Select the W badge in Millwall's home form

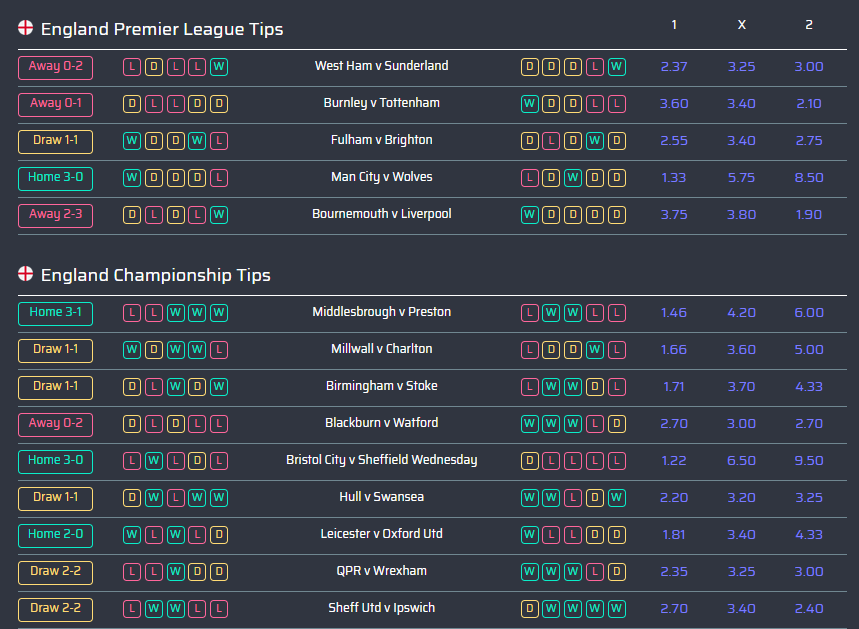pos(131,349)
